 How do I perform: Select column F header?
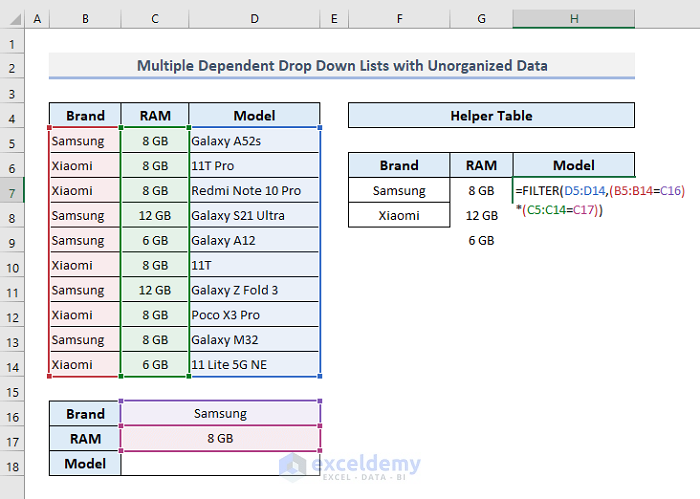tap(399, 19)
